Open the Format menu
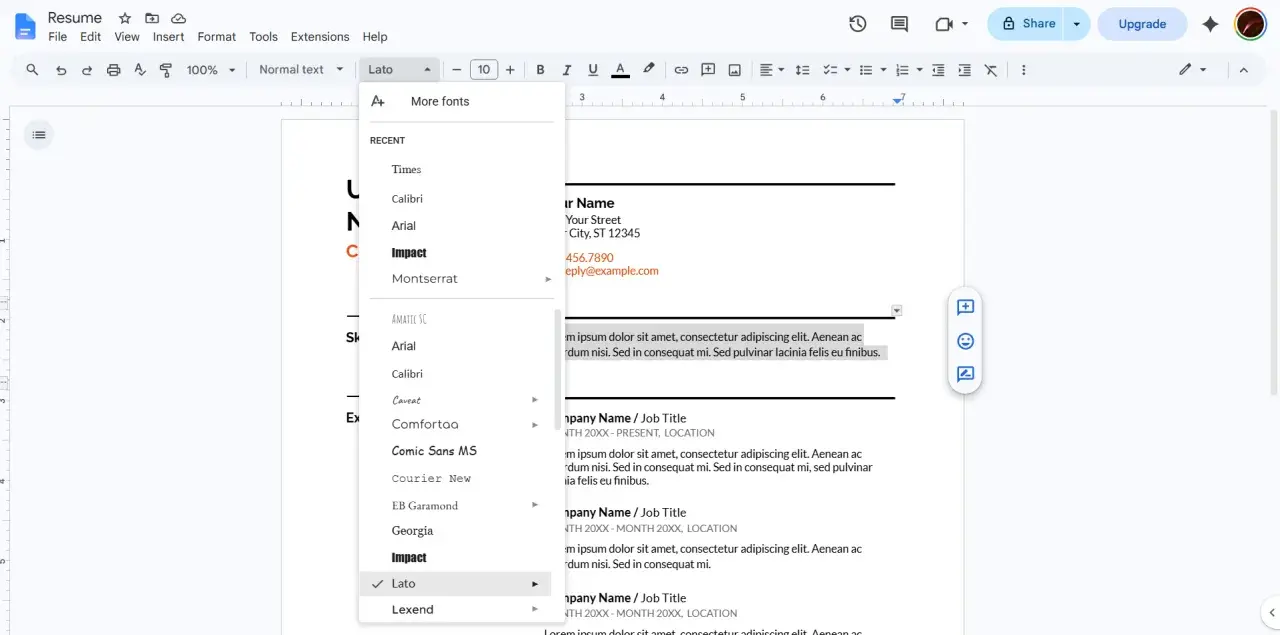 tap(217, 37)
